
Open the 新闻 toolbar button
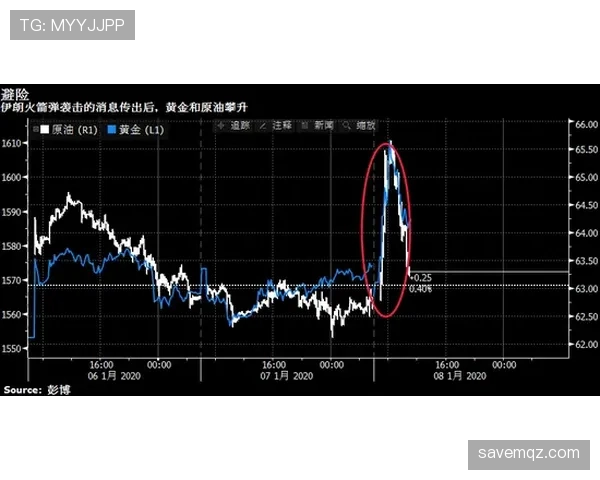pos(317,126)
